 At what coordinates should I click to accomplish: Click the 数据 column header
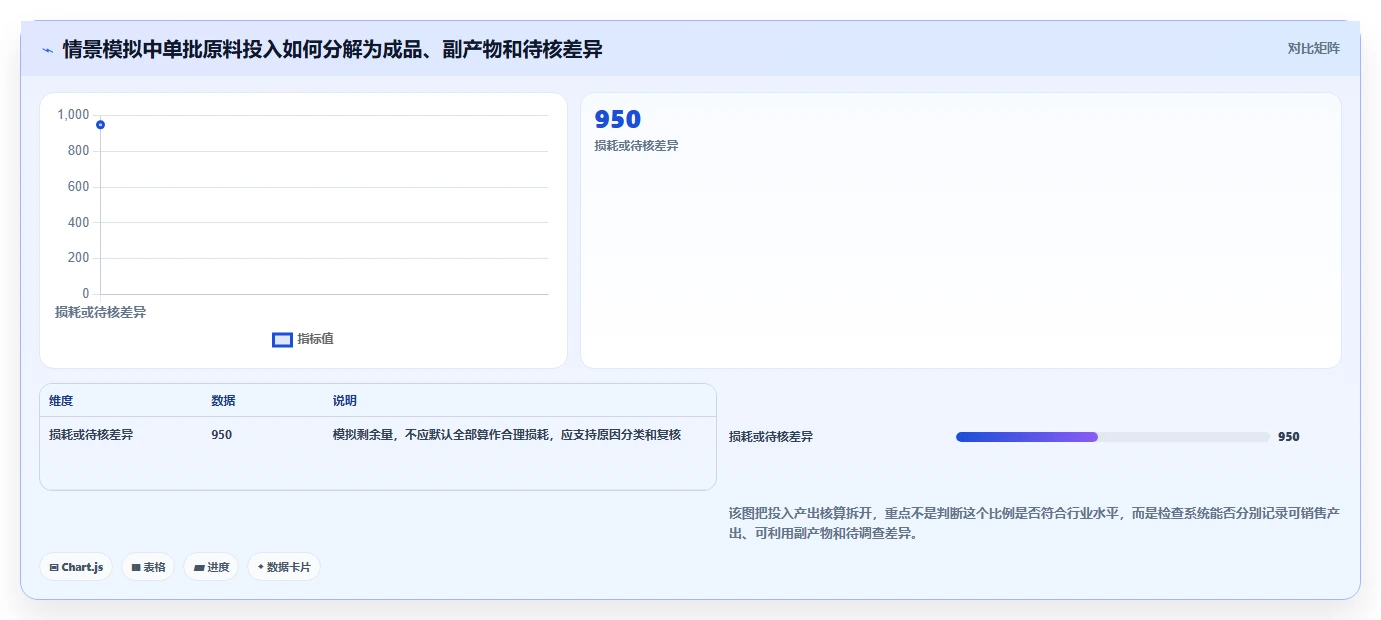point(223,401)
